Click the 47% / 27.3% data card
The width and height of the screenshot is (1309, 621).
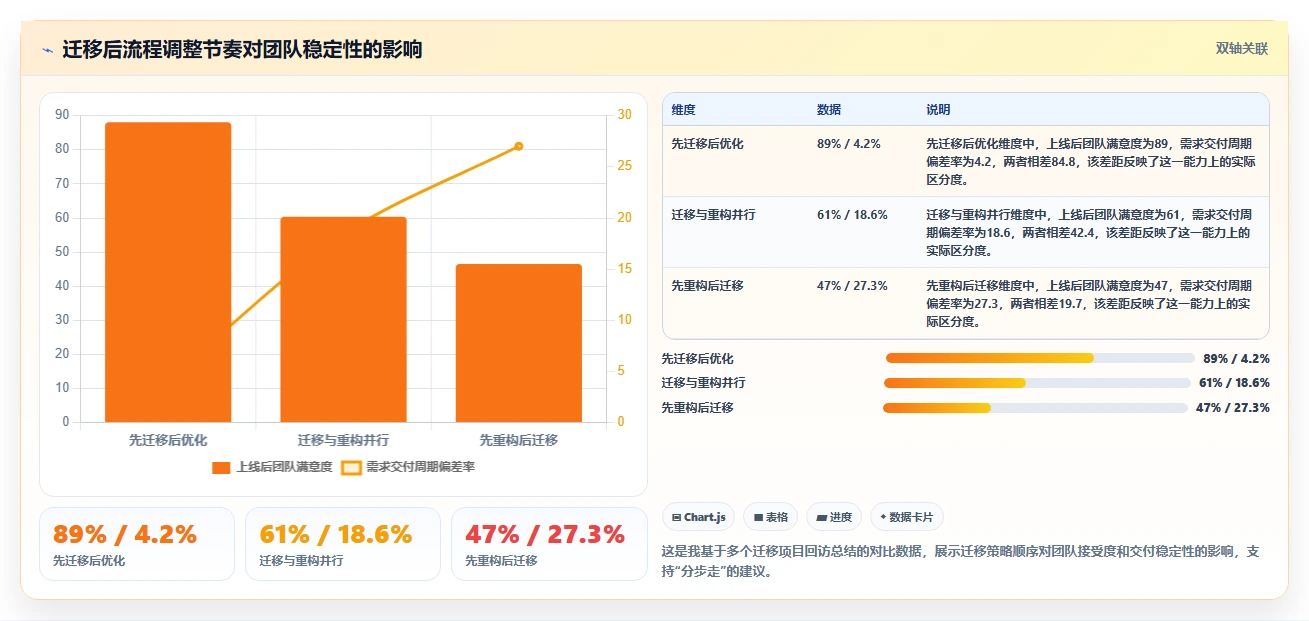(x=549, y=544)
